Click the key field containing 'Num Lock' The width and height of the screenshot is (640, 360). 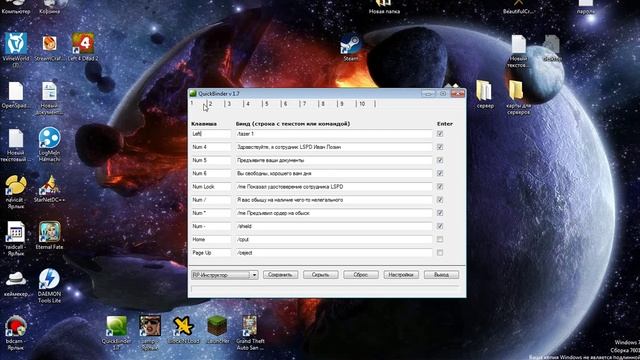[x=211, y=187]
